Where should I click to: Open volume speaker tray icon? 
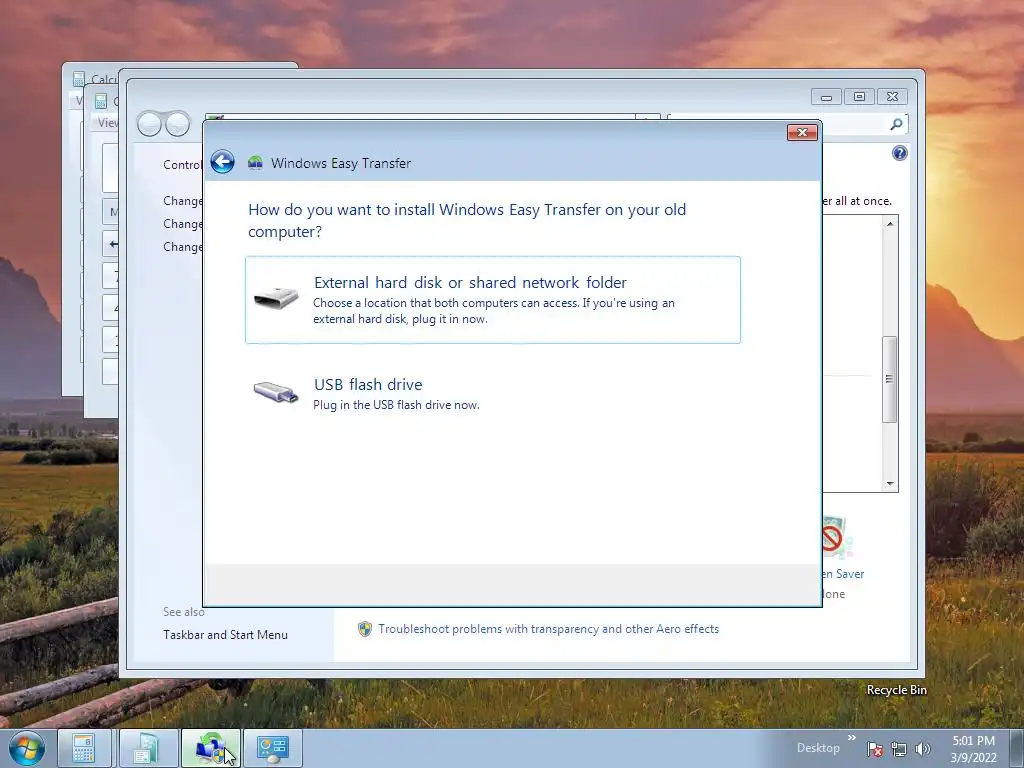923,749
